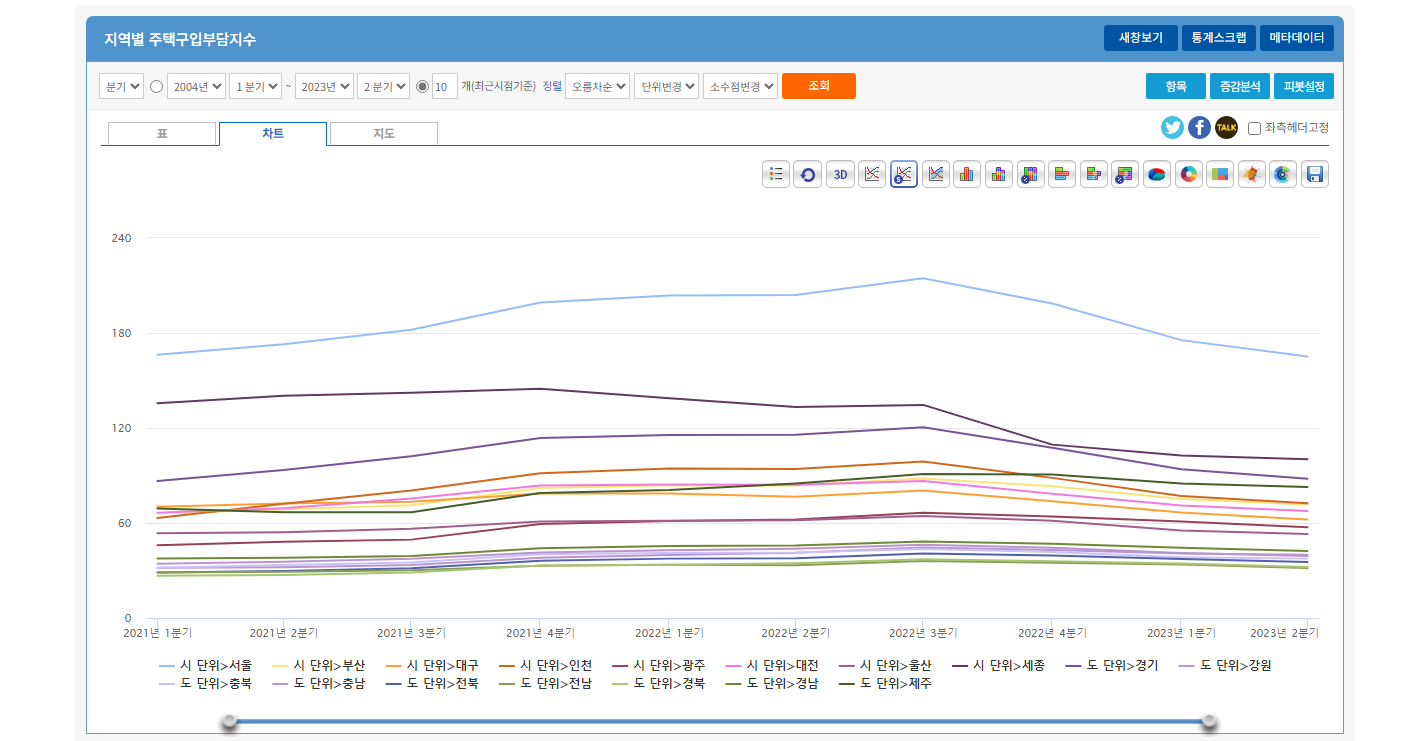Enable the 좌측헤더고정 checkbox

pyautogui.click(x=1254, y=128)
